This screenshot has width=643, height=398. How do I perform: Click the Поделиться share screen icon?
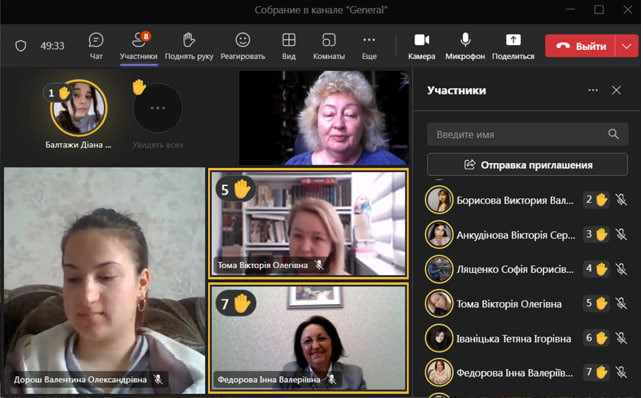513,40
